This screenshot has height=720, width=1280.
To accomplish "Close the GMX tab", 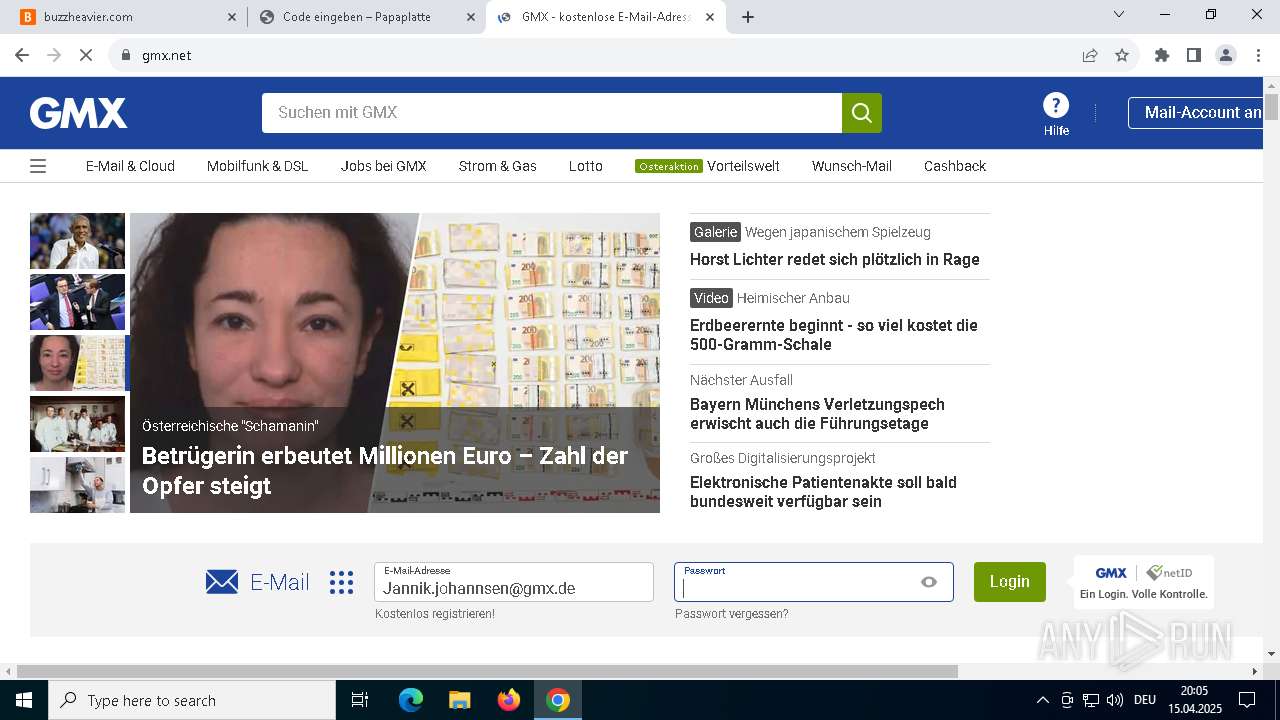I will coord(710,17).
